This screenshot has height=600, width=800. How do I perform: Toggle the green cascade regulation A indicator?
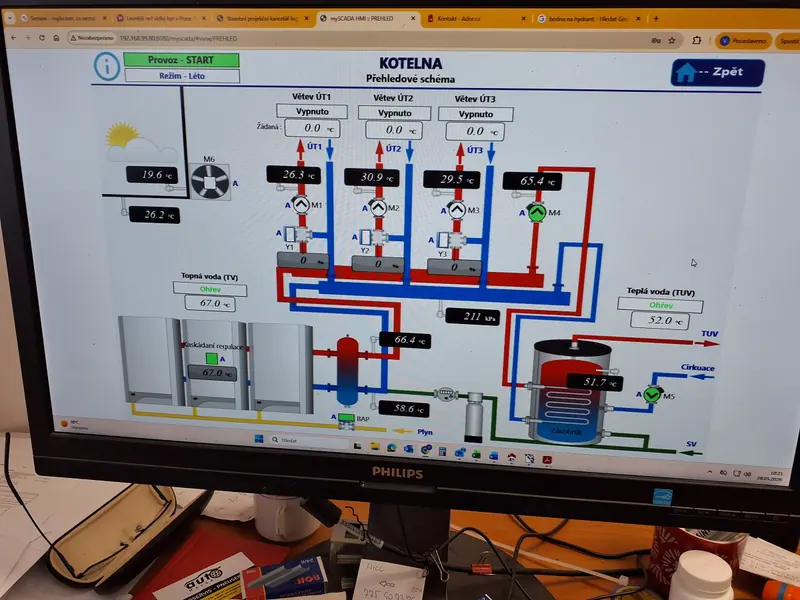pyautogui.click(x=212, y=358)
